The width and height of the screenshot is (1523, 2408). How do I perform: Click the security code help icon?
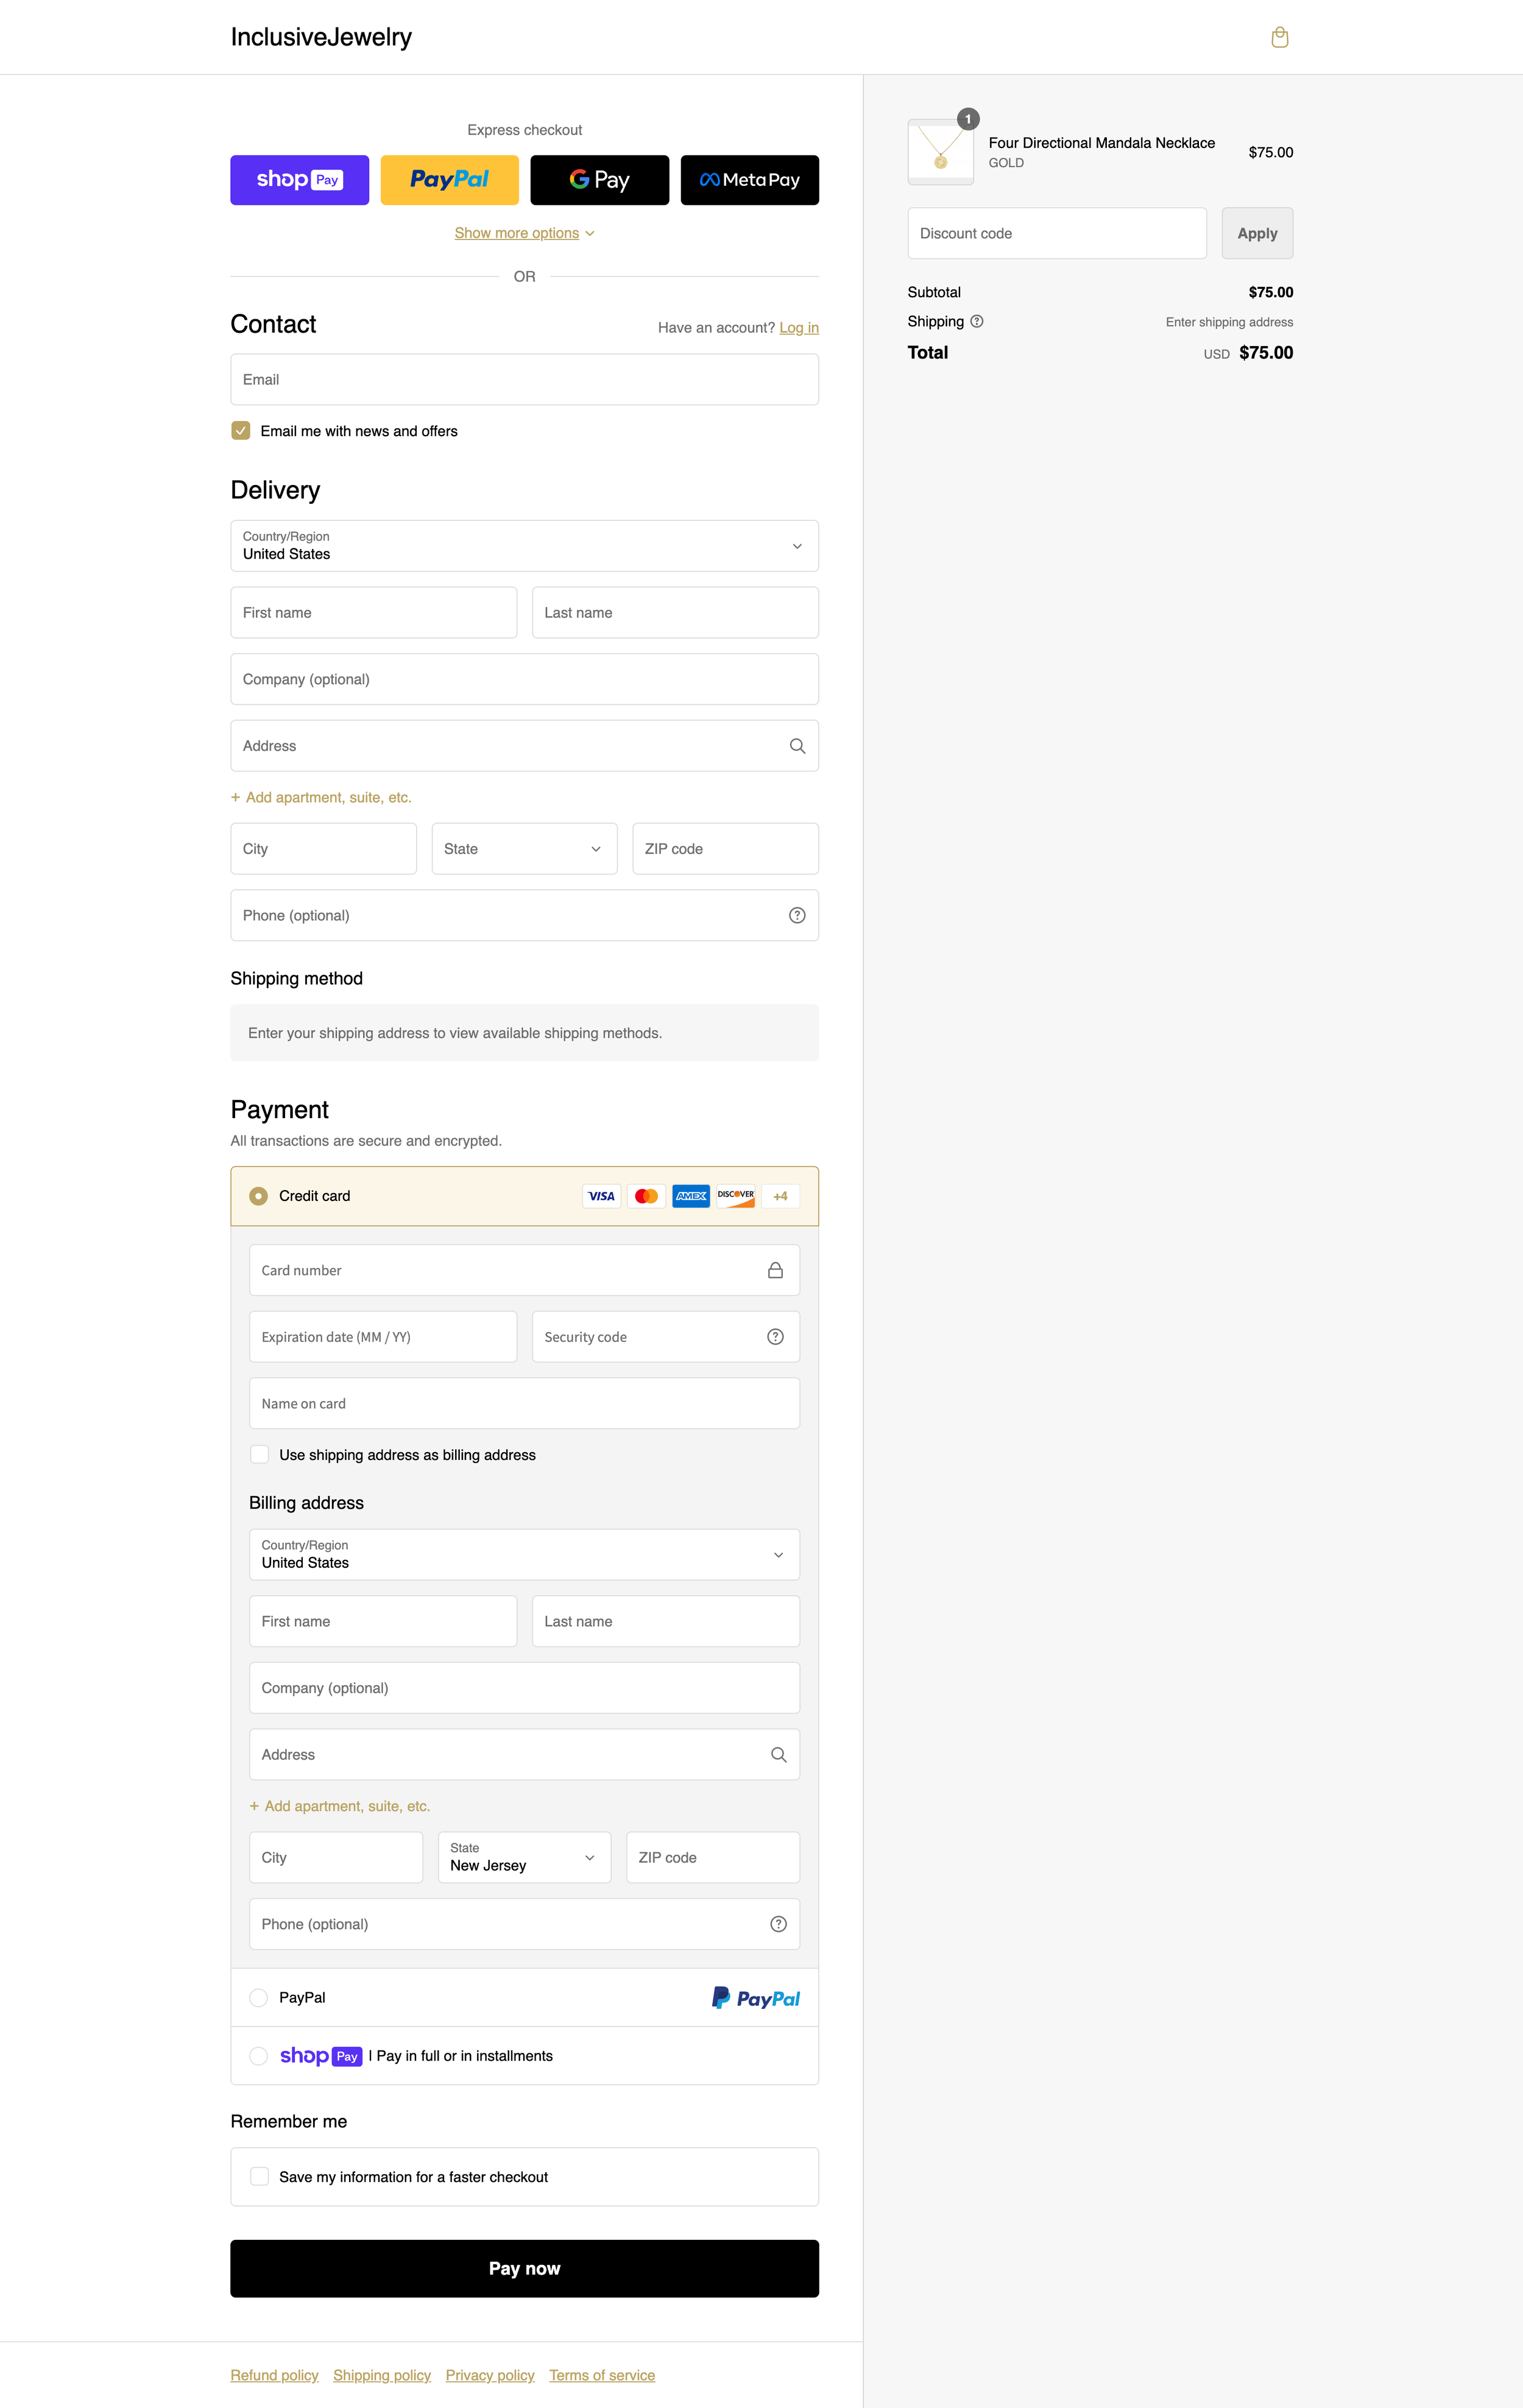(x=775, y=1337)
